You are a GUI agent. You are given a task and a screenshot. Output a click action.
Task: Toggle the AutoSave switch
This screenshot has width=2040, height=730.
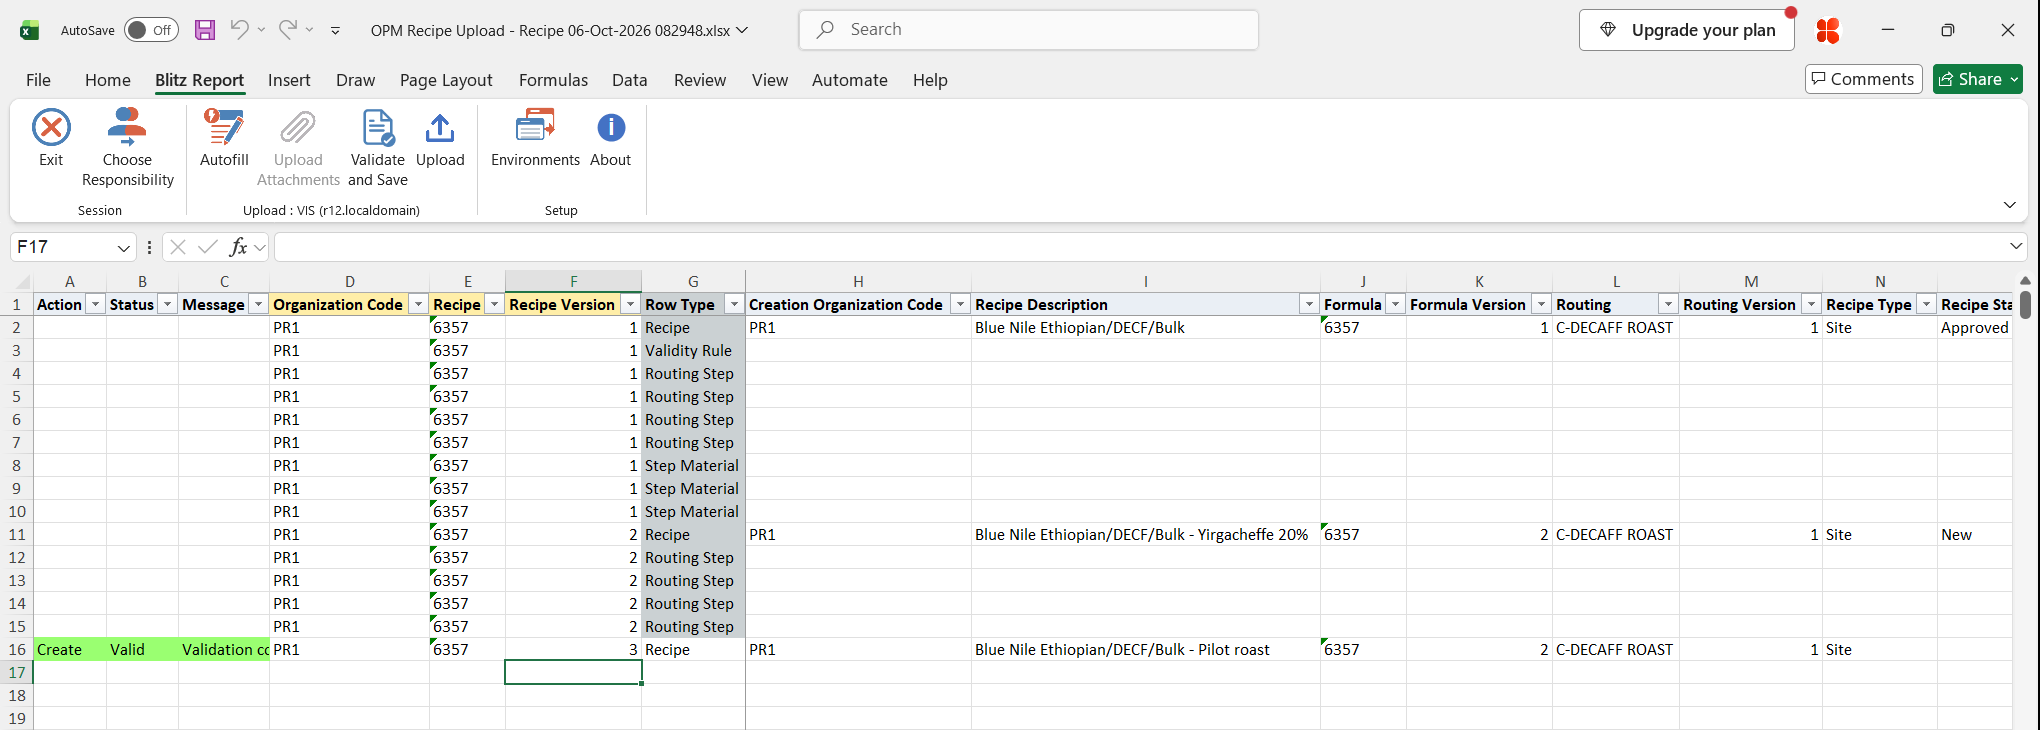click(x=151, y=30)
